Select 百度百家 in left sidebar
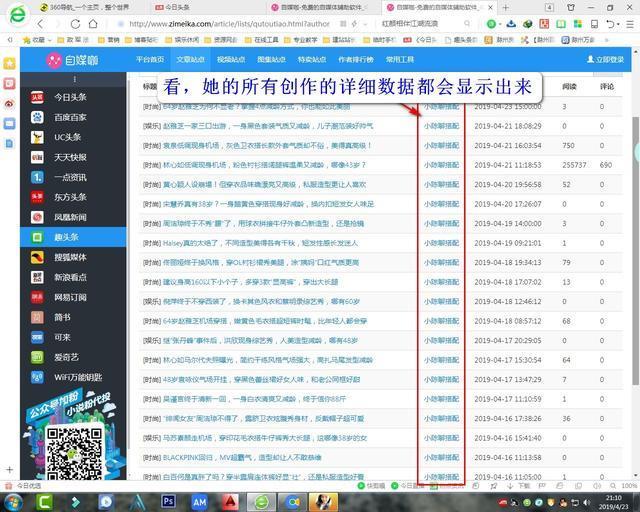This screenshot has height=512, width=640. (x=70, y=117)
